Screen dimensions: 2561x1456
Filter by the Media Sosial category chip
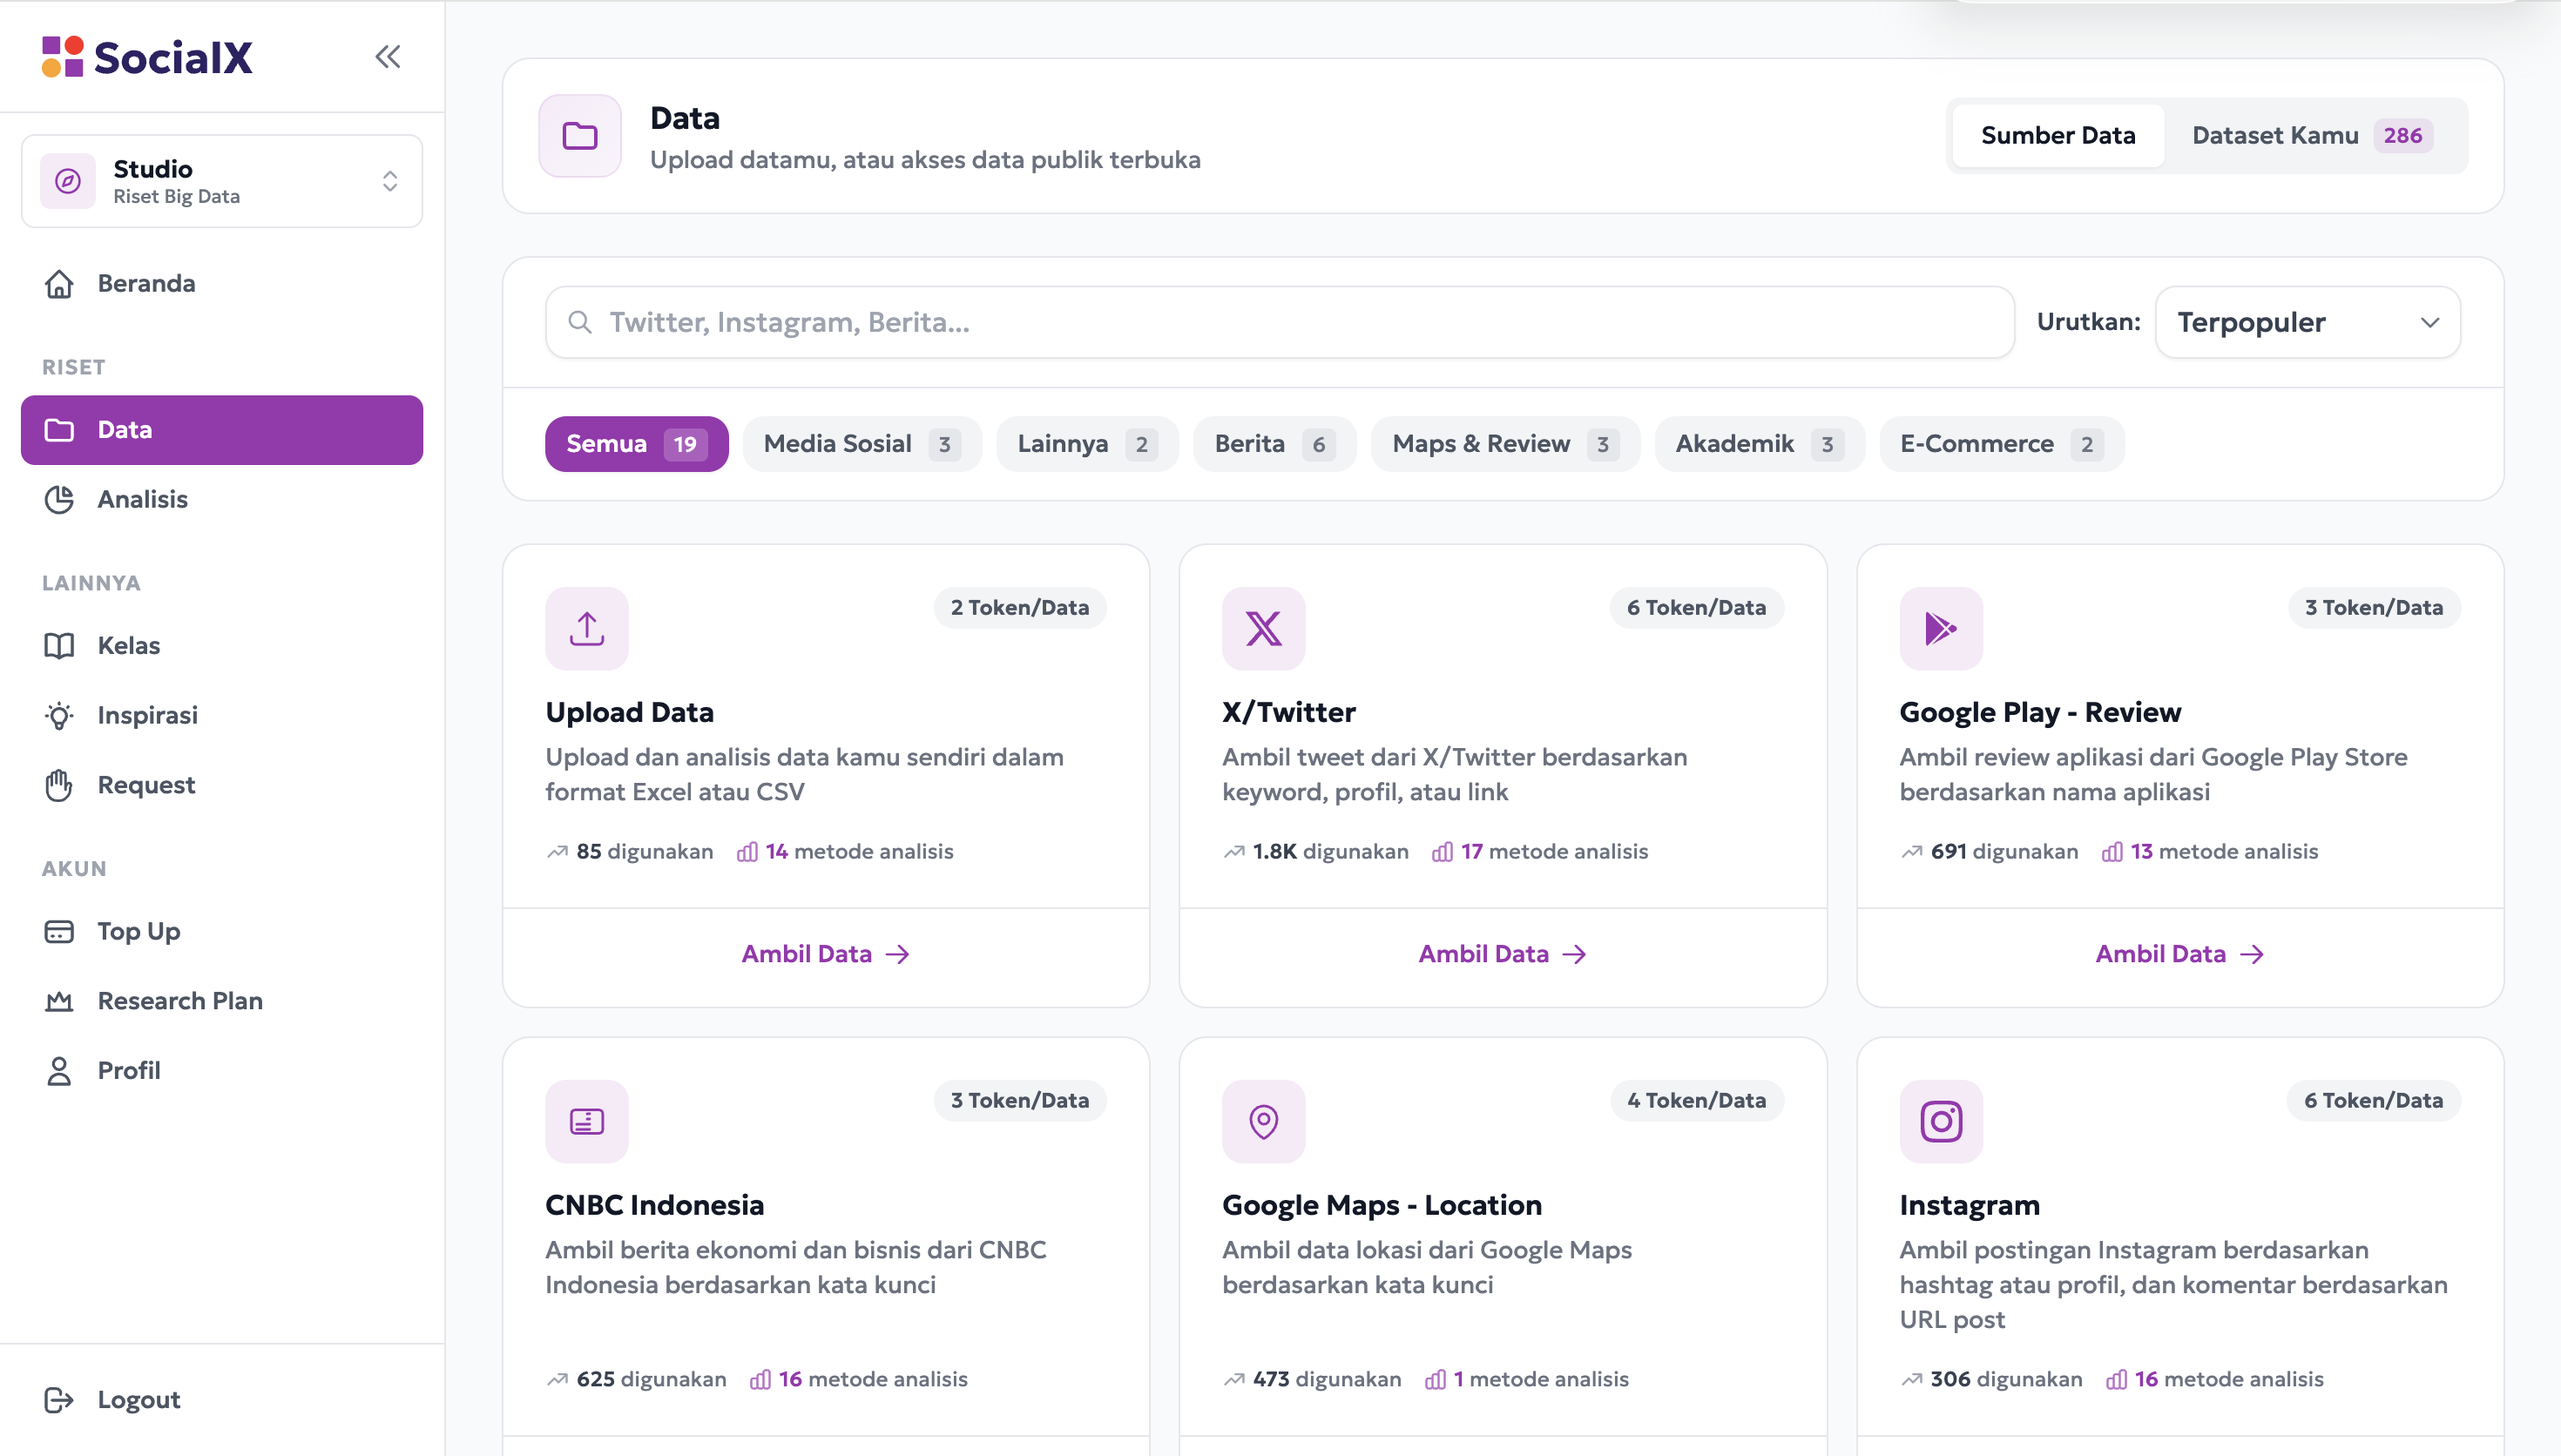(862, 444)
